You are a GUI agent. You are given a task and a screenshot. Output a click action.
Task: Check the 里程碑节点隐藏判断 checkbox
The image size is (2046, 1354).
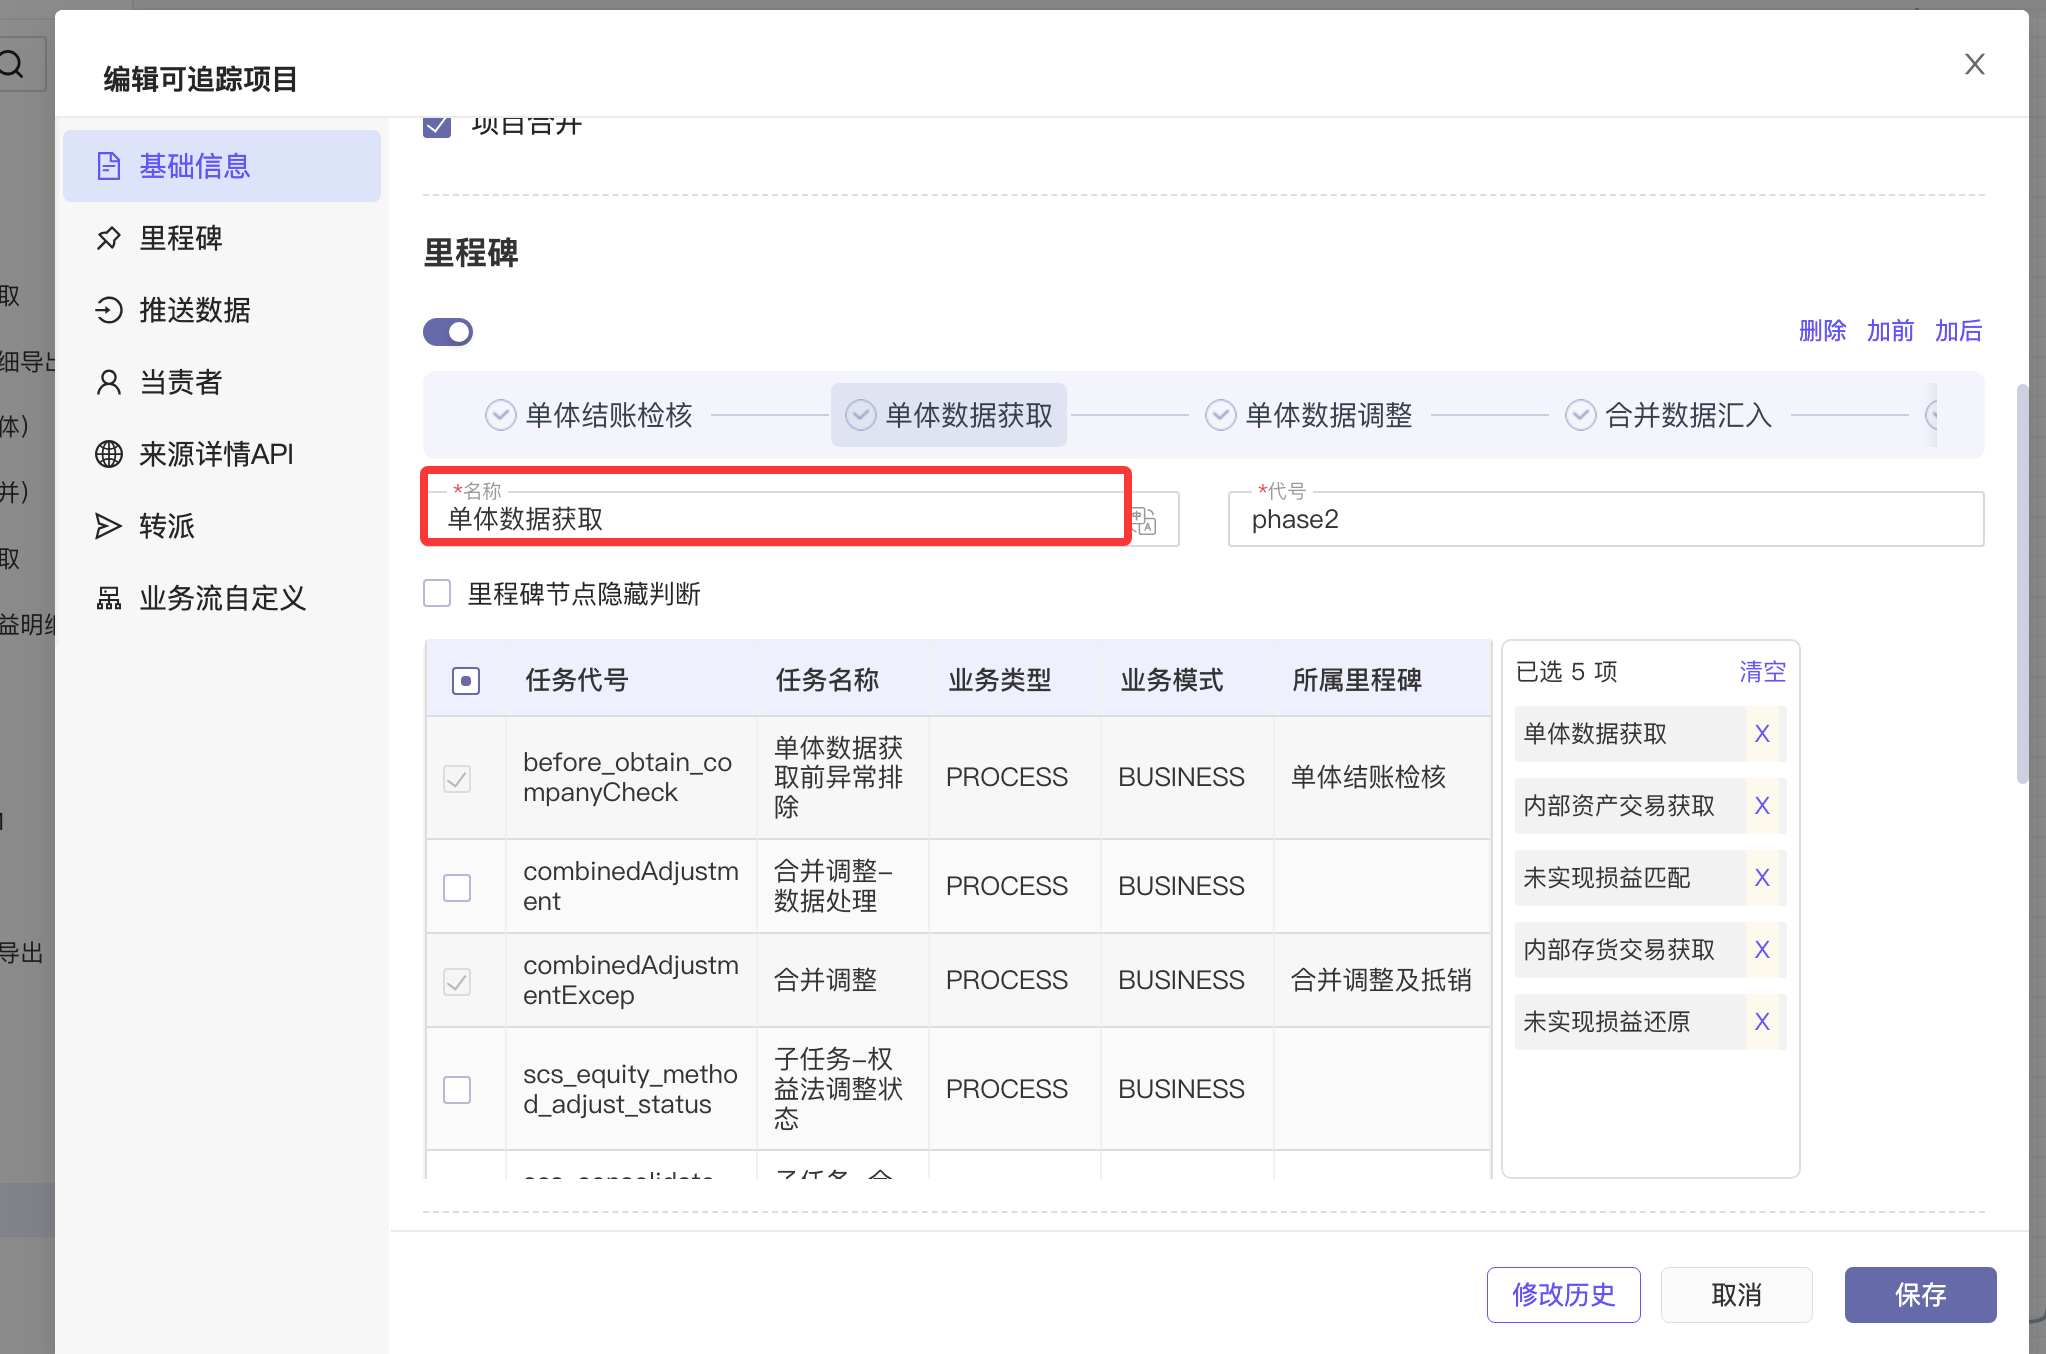[x=437, y=594]
